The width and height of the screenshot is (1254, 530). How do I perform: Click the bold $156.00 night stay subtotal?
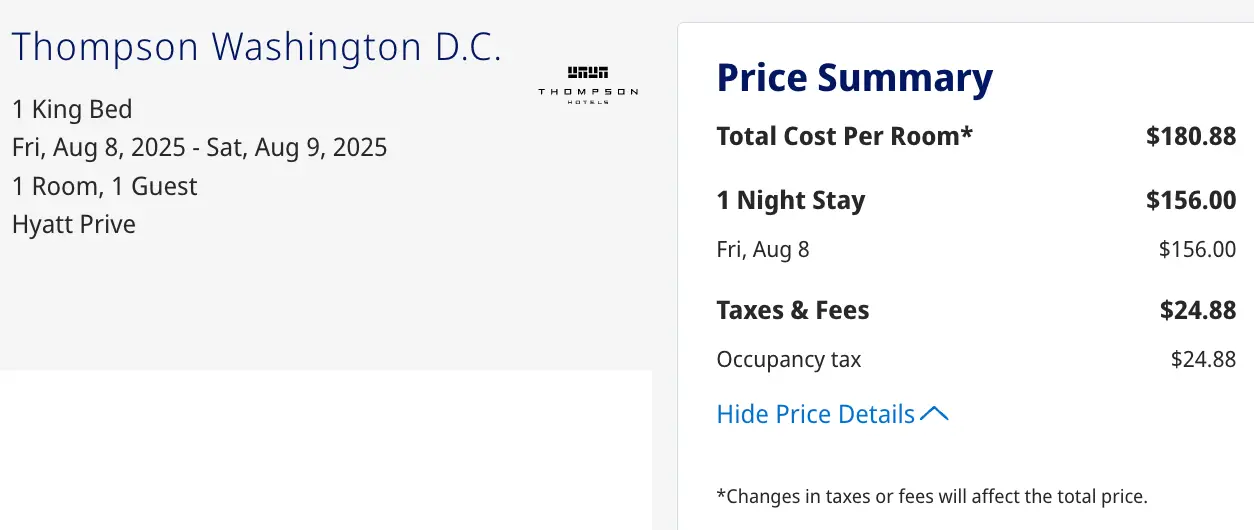coord(1191,200)
